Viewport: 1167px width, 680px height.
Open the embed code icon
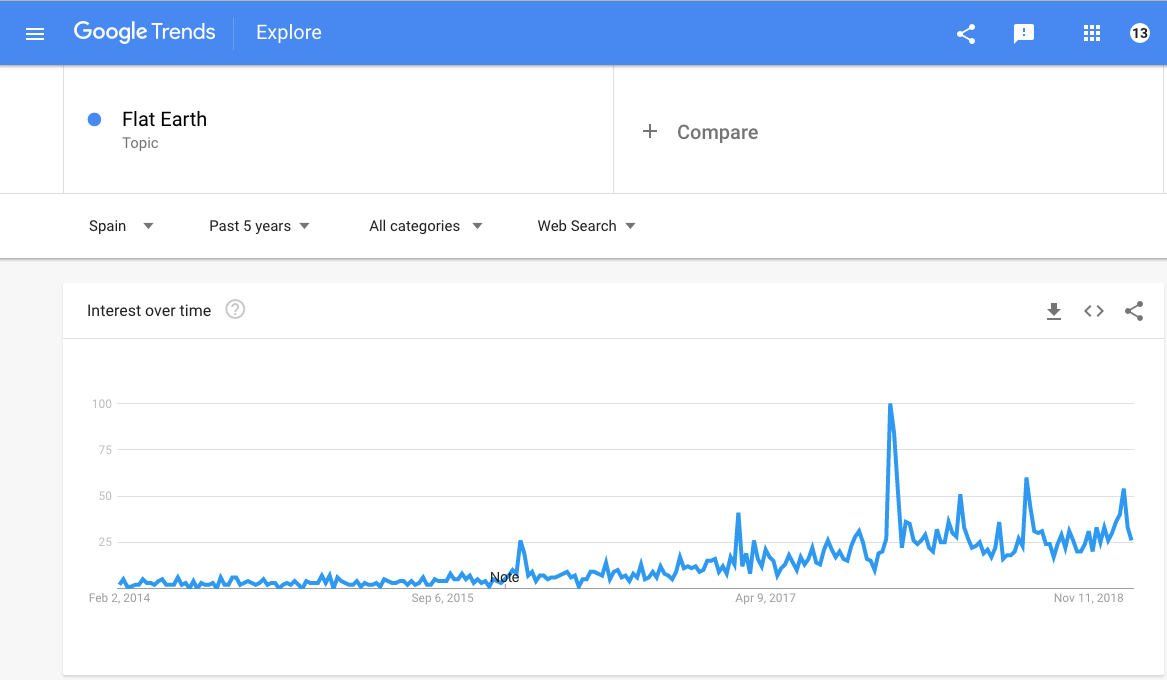click(1094, 311)
